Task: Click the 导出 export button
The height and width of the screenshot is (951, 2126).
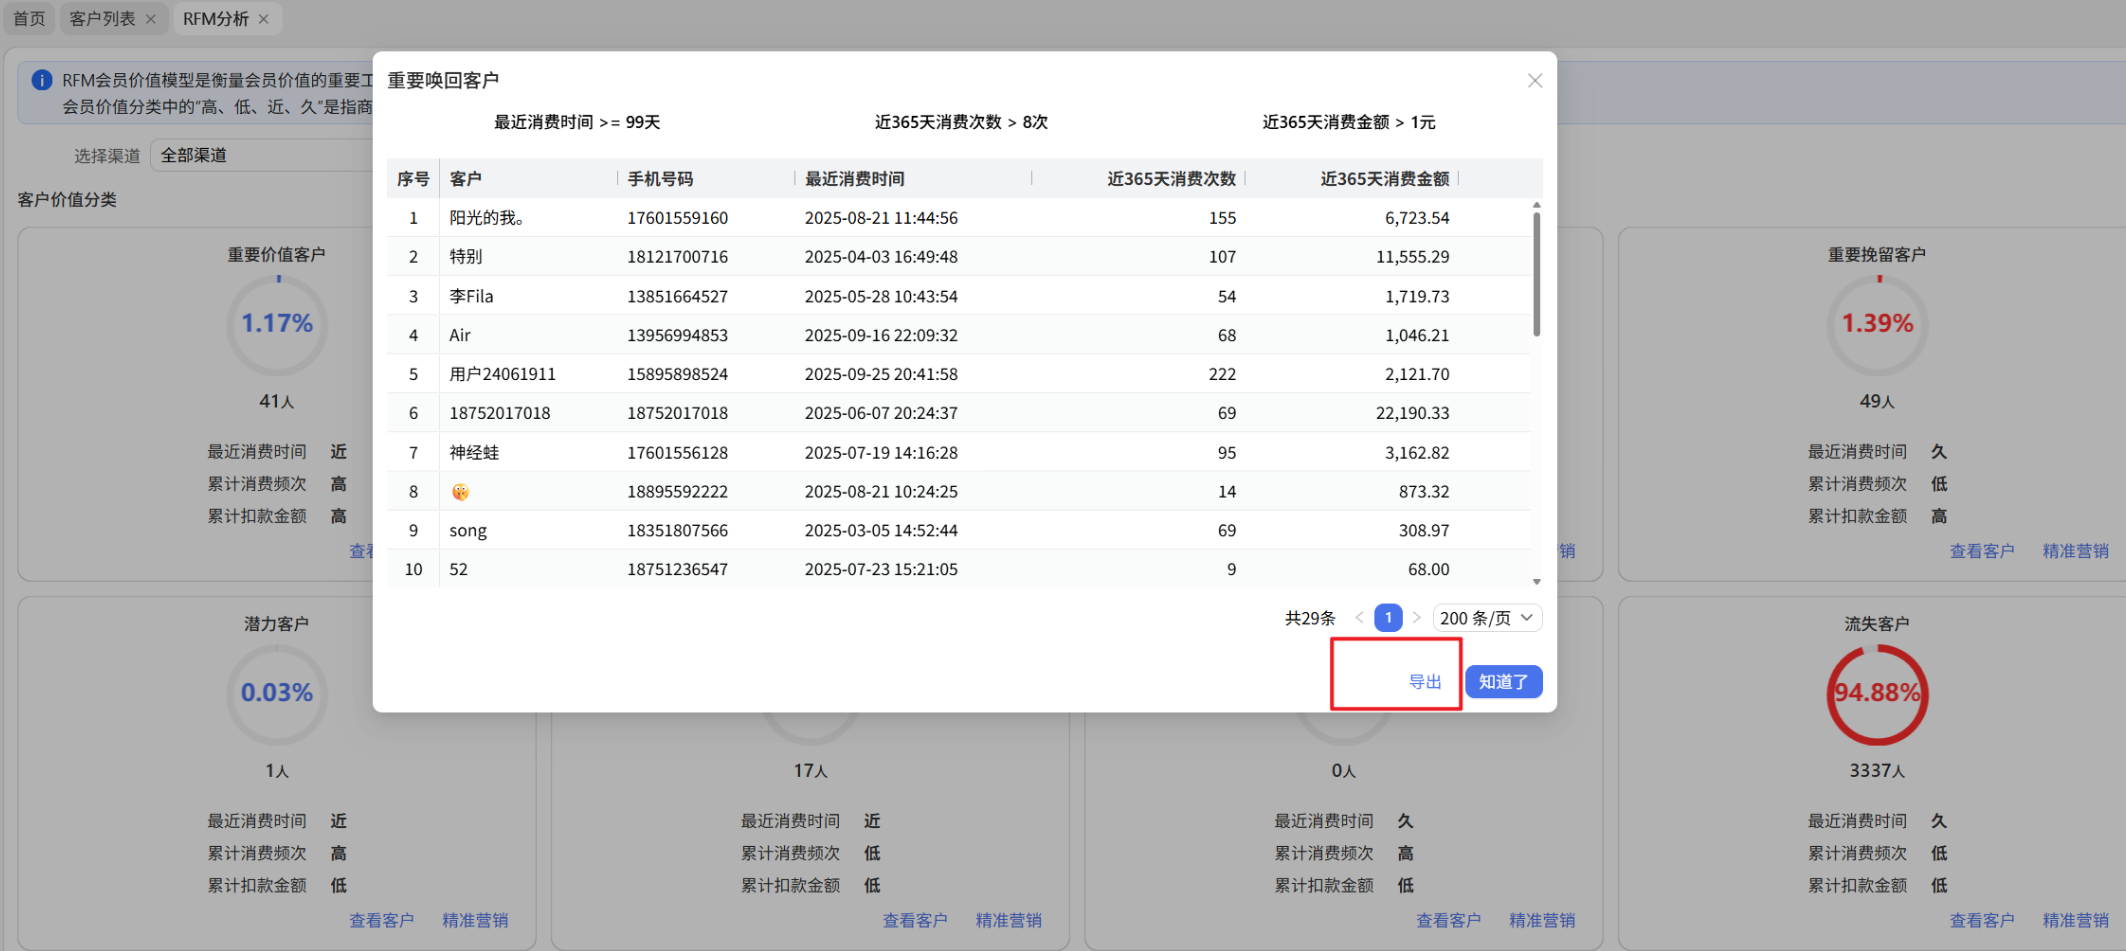Action: pyautogui.click(x=1425, y=682)
